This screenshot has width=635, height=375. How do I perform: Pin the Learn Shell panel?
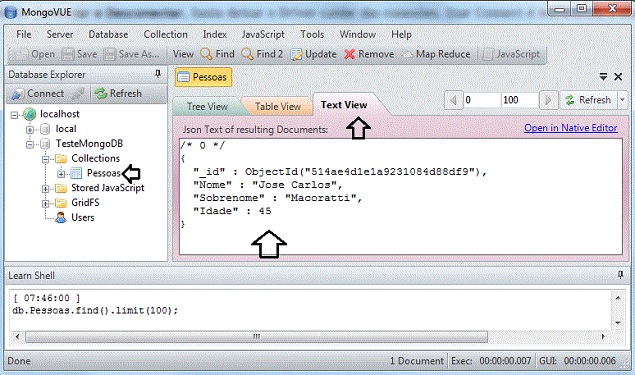tap(620, 275)
